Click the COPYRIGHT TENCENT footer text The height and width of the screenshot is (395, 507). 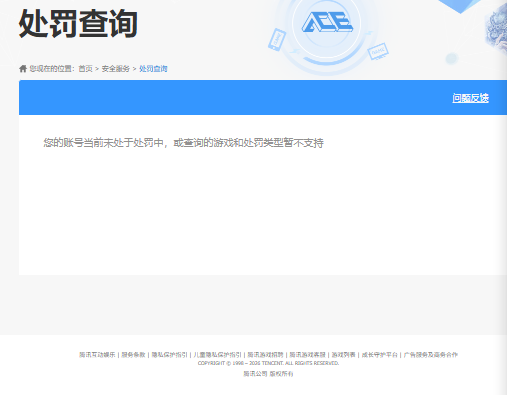pyautogui.click(x=268, y=363)
